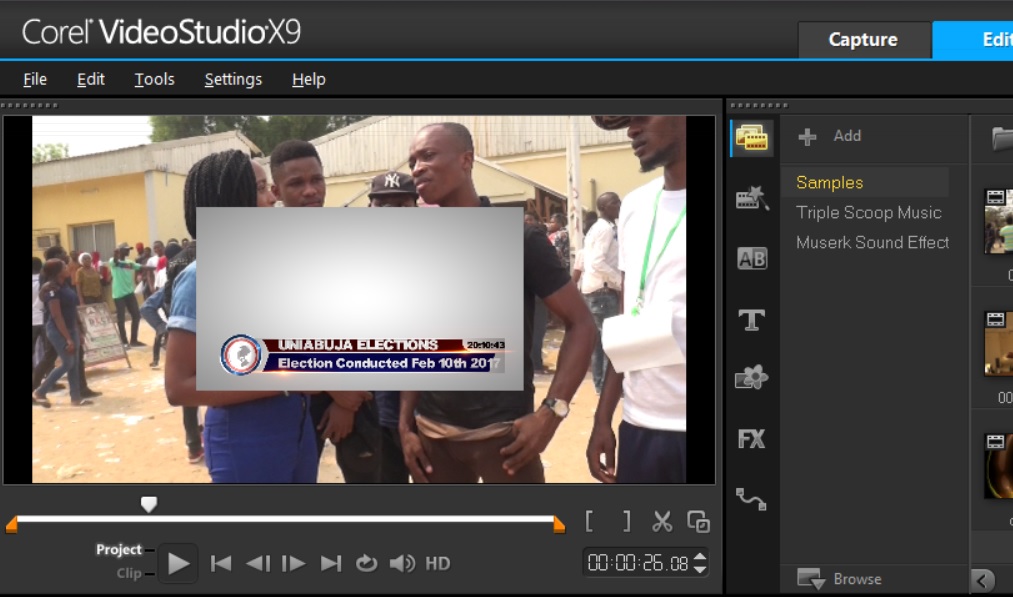Increase timecode with up arrow
Viewport: 1013px width, 597px height.
tap(700, 557)
